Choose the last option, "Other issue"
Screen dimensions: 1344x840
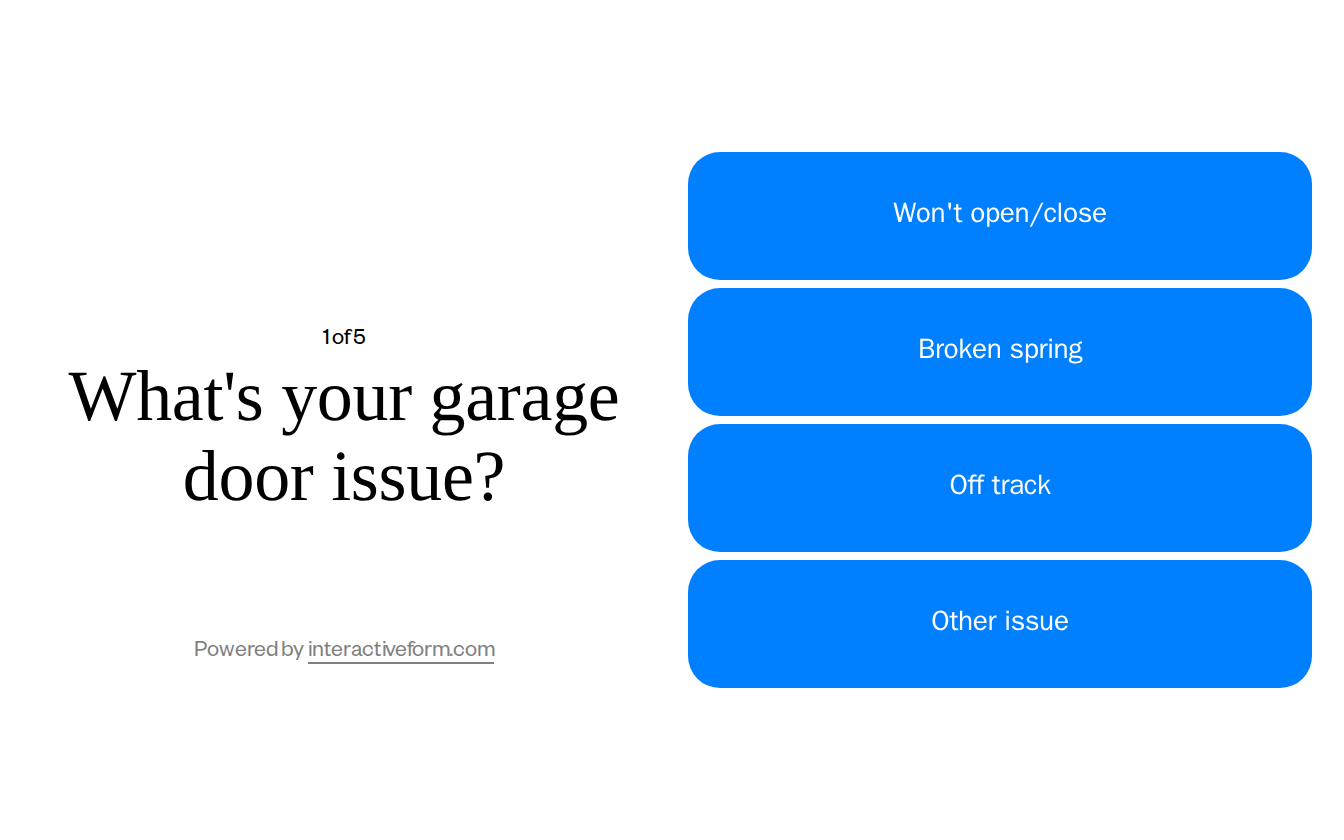pos(999,622)
